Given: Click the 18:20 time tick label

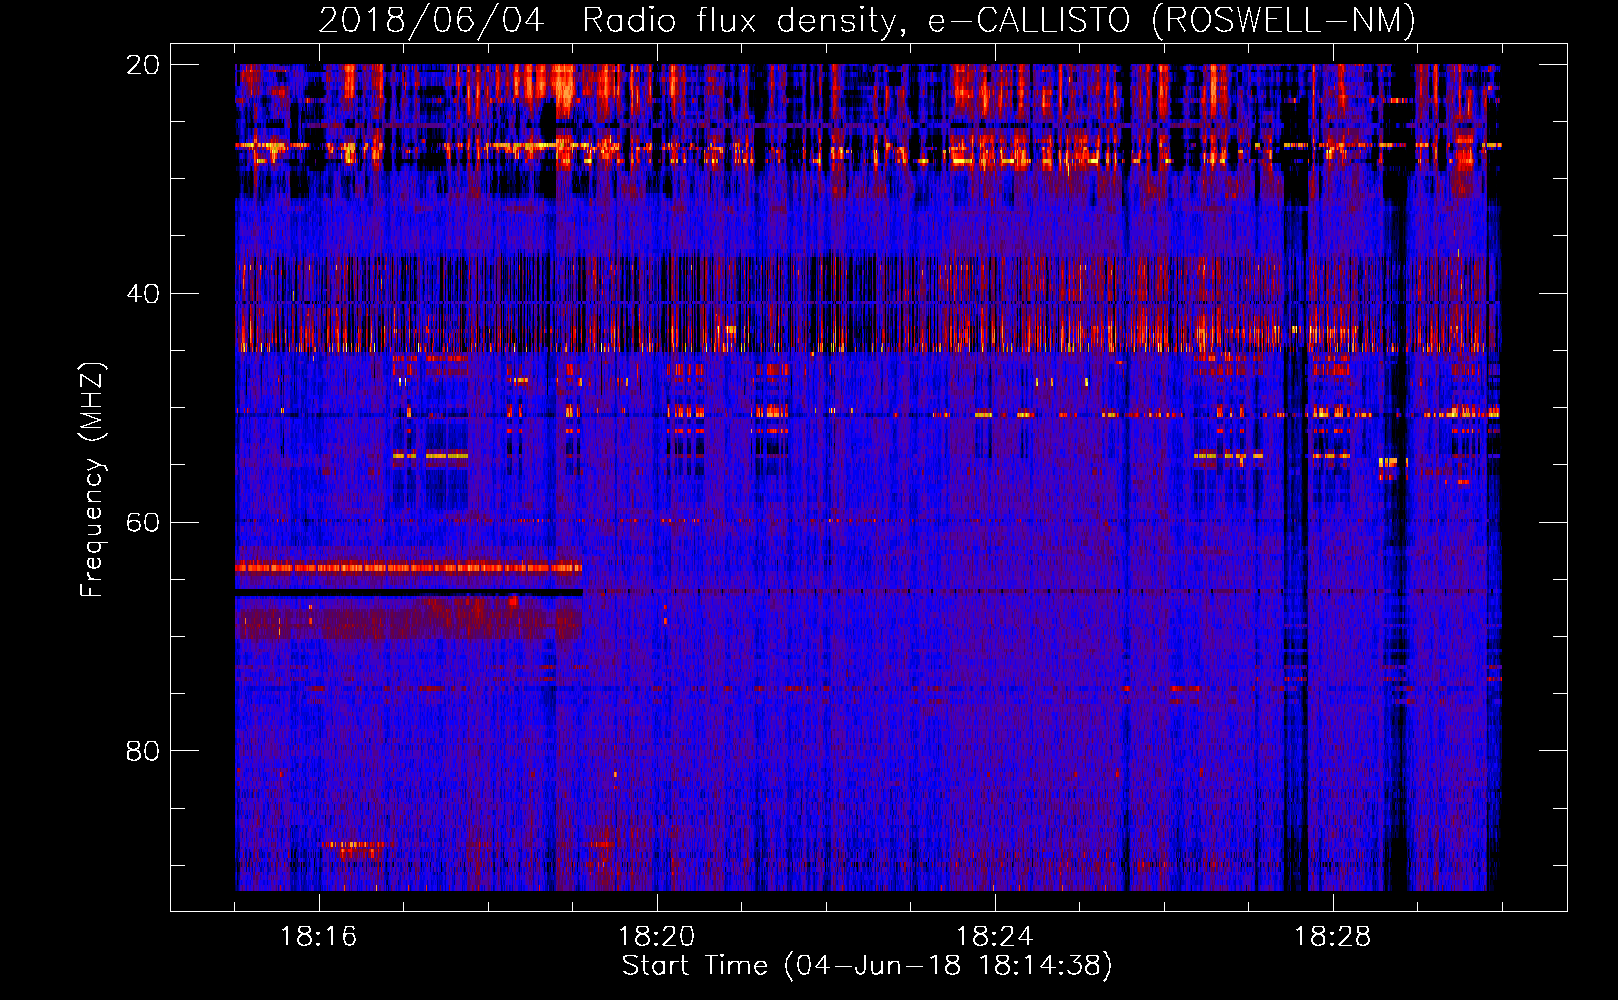Looking at the screenshot, I should (657, 937).
